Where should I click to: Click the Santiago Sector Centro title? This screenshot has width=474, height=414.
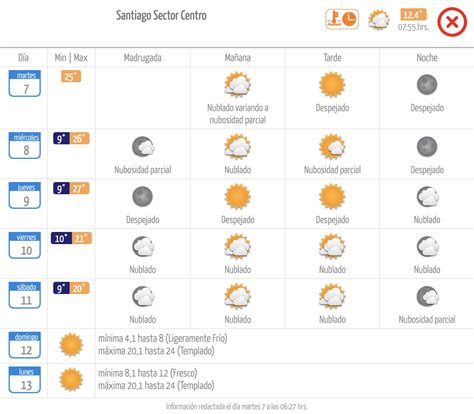coord(161,15)
